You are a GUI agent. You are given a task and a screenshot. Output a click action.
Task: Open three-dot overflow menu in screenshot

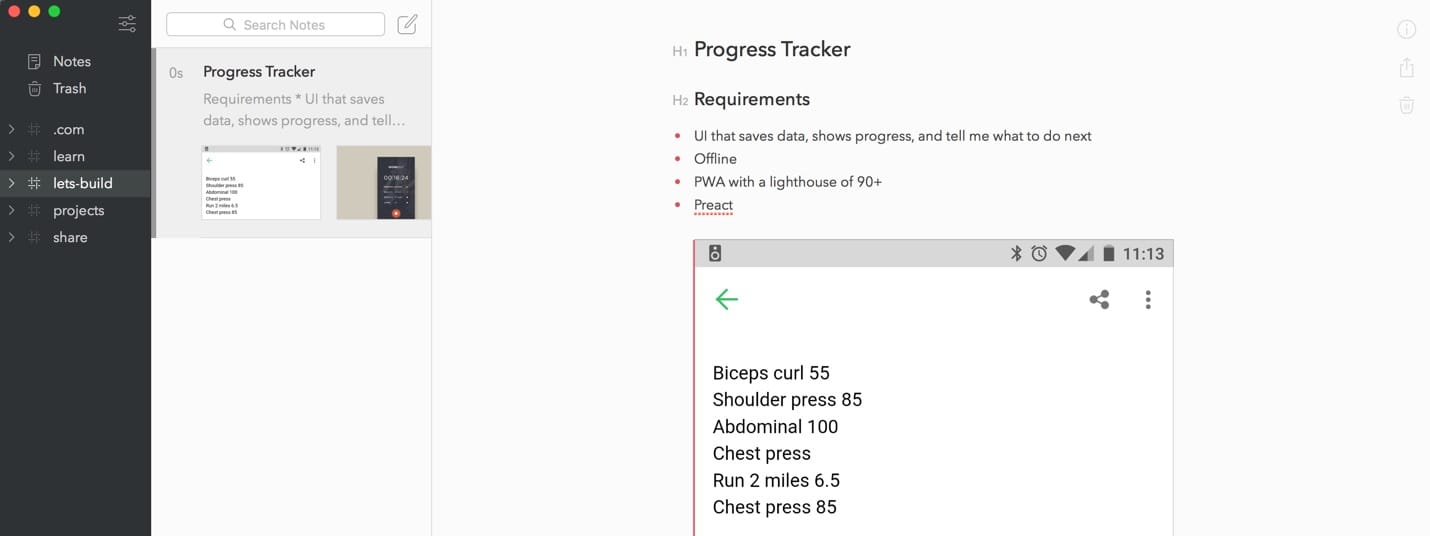pos(1148,299)
